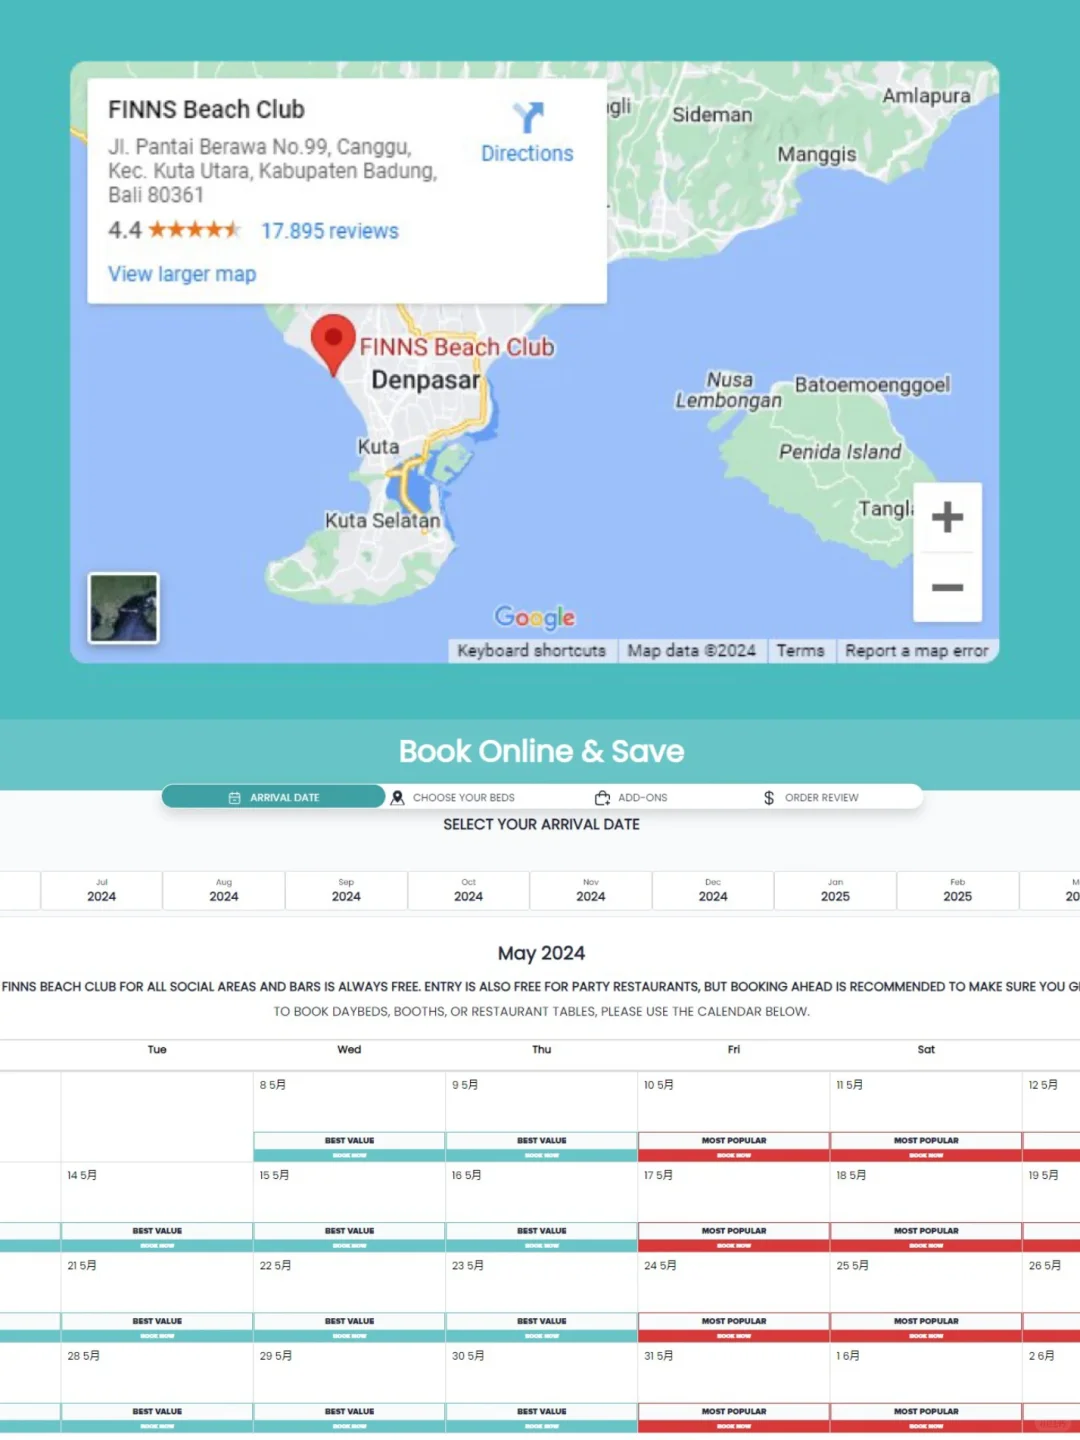Select the Sep 2024 month tab
The width and height of the screenshot is (1080, 1440).
(x=346, y=890)
